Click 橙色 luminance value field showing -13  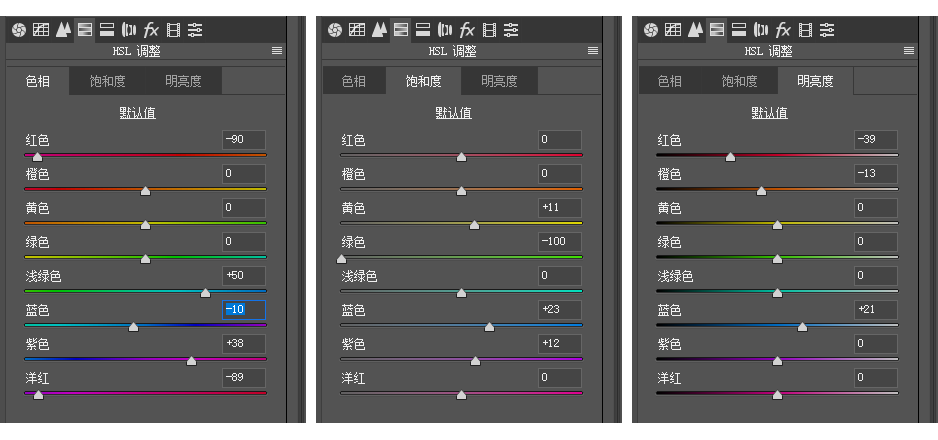[876, 173]
